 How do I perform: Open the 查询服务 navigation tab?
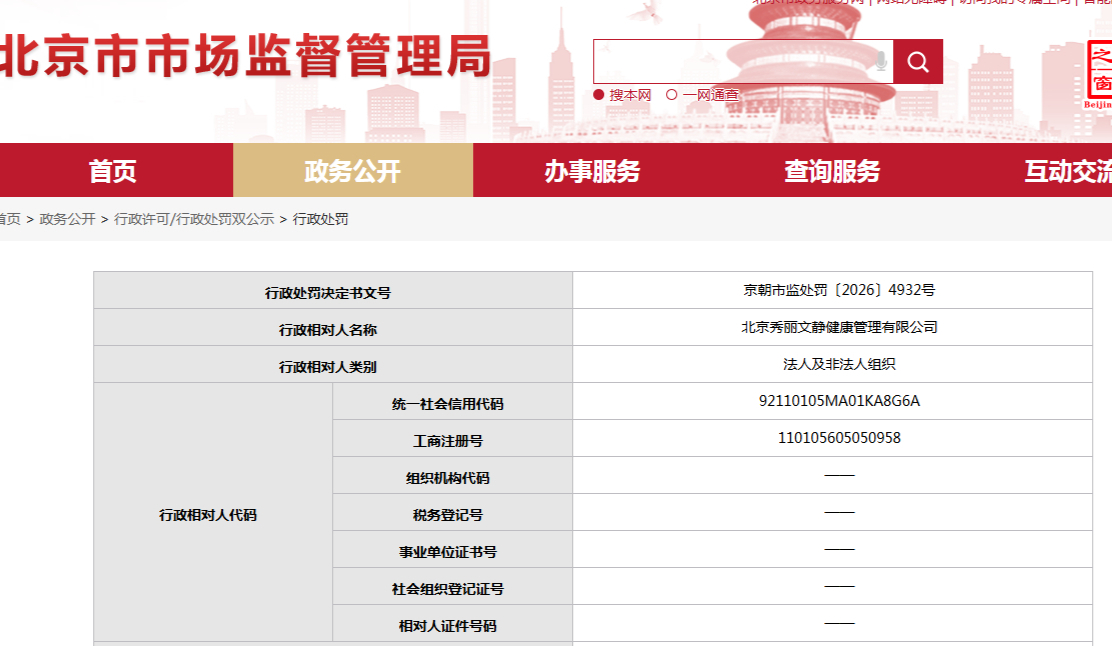[x=832, y=170]
